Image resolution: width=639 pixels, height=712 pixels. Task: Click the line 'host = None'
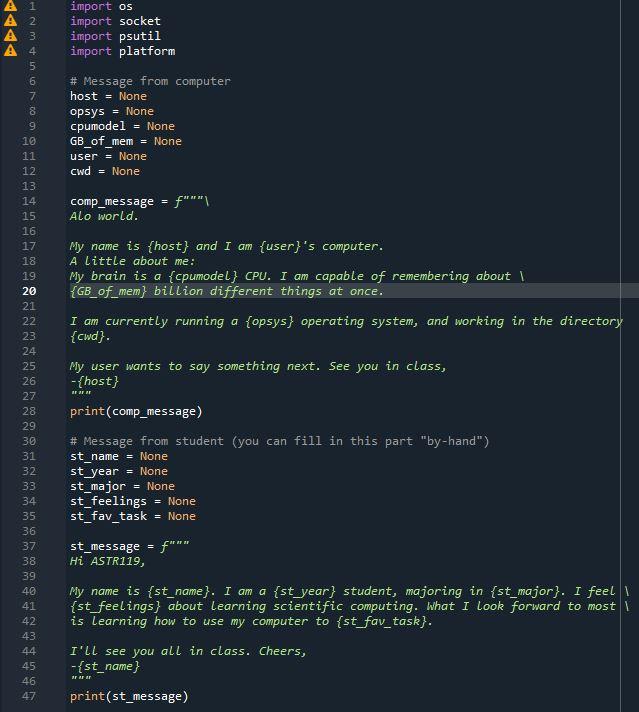tap(108, 96)
